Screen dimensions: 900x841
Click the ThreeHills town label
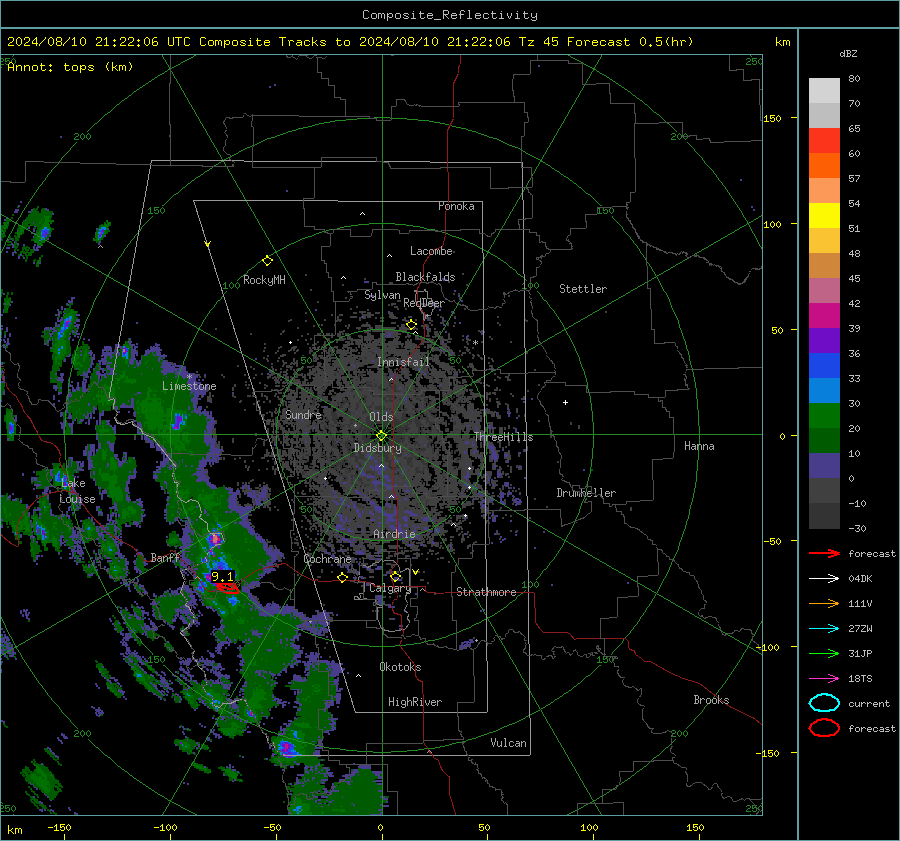[x=503, y=437]
